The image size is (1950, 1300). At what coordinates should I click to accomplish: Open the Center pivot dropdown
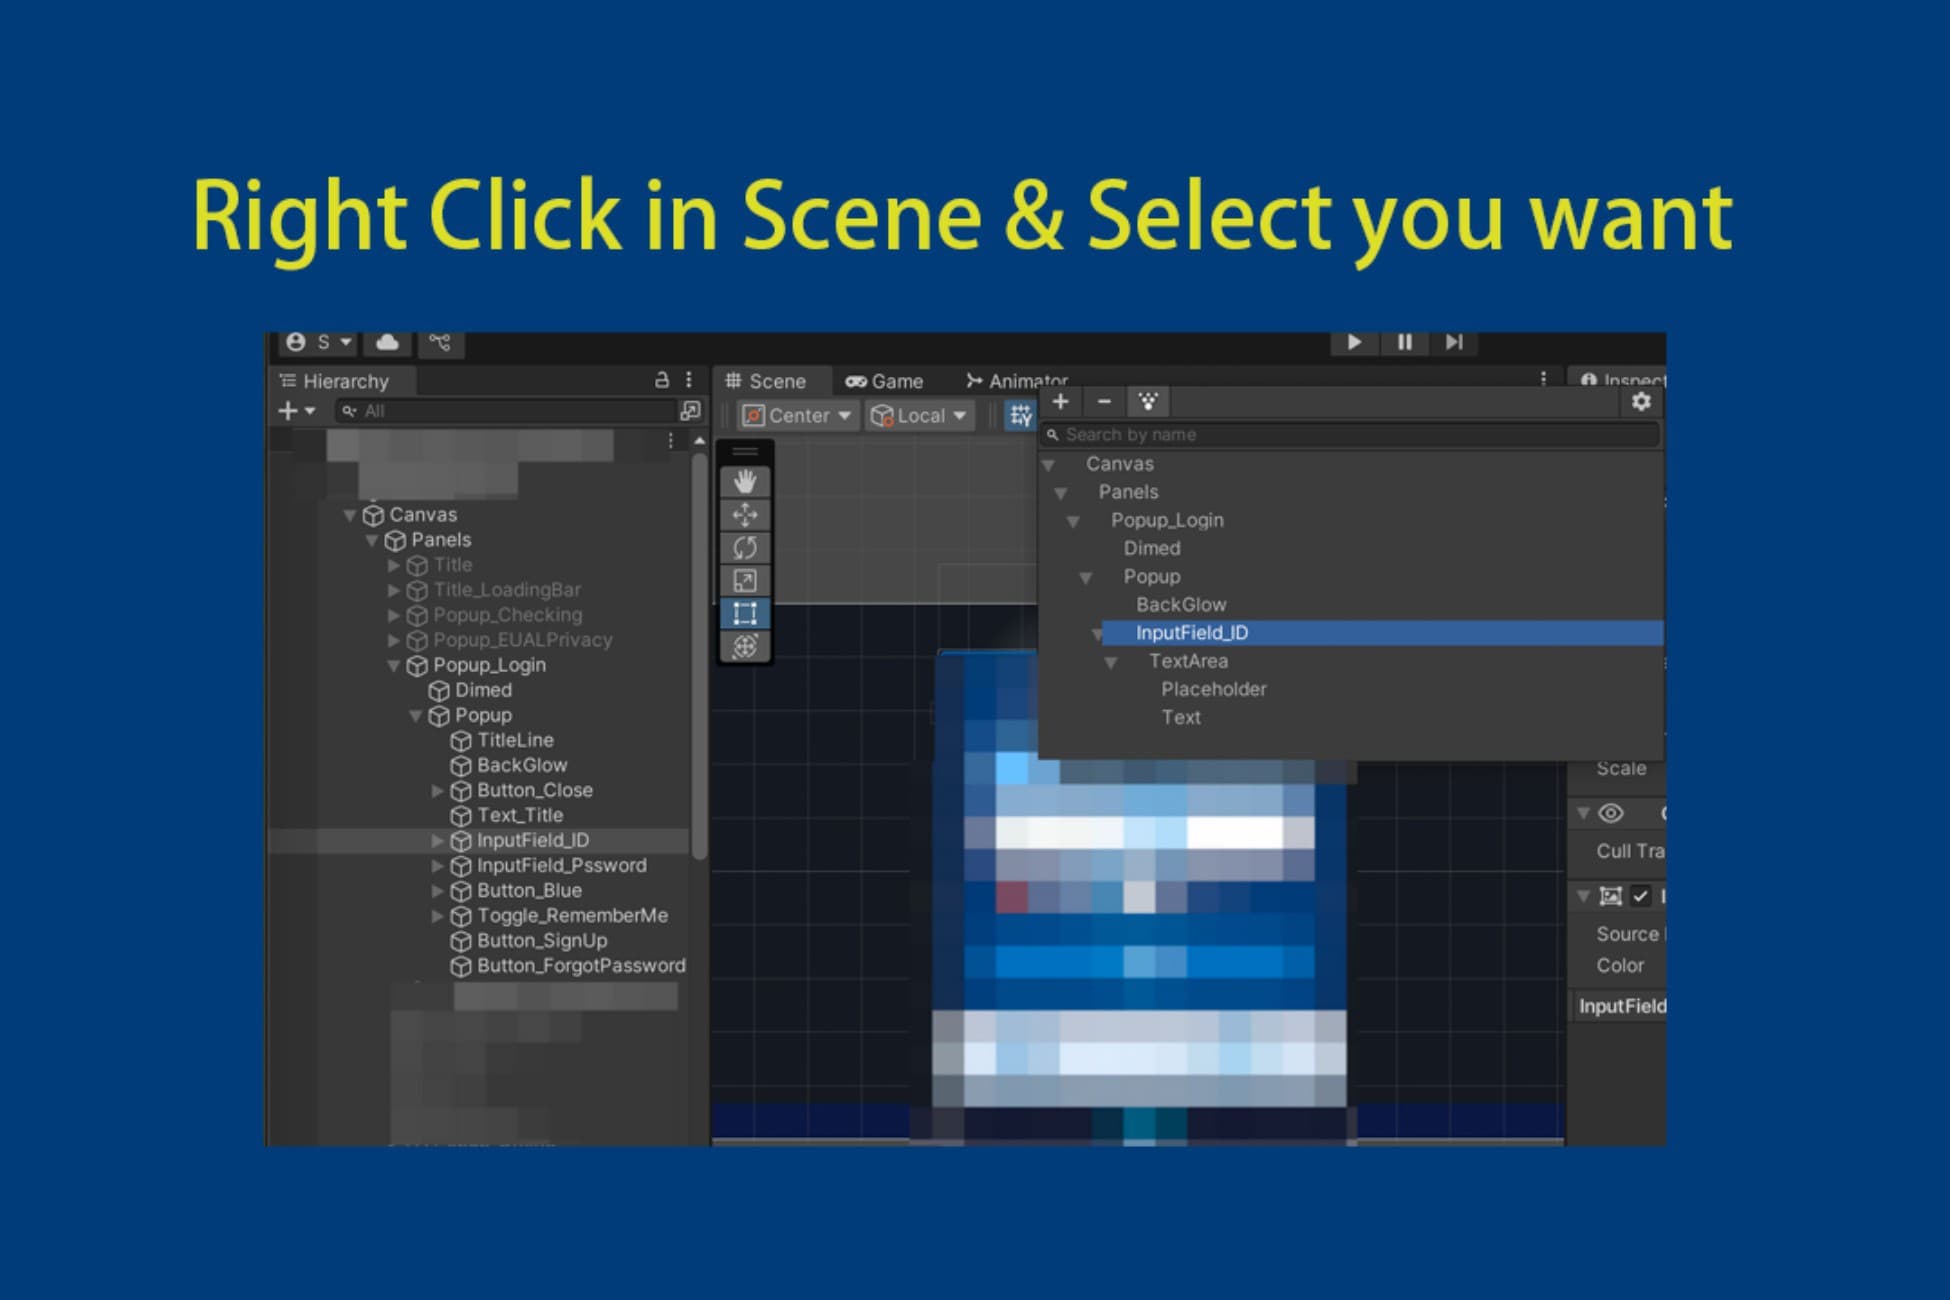pos(798,415)
